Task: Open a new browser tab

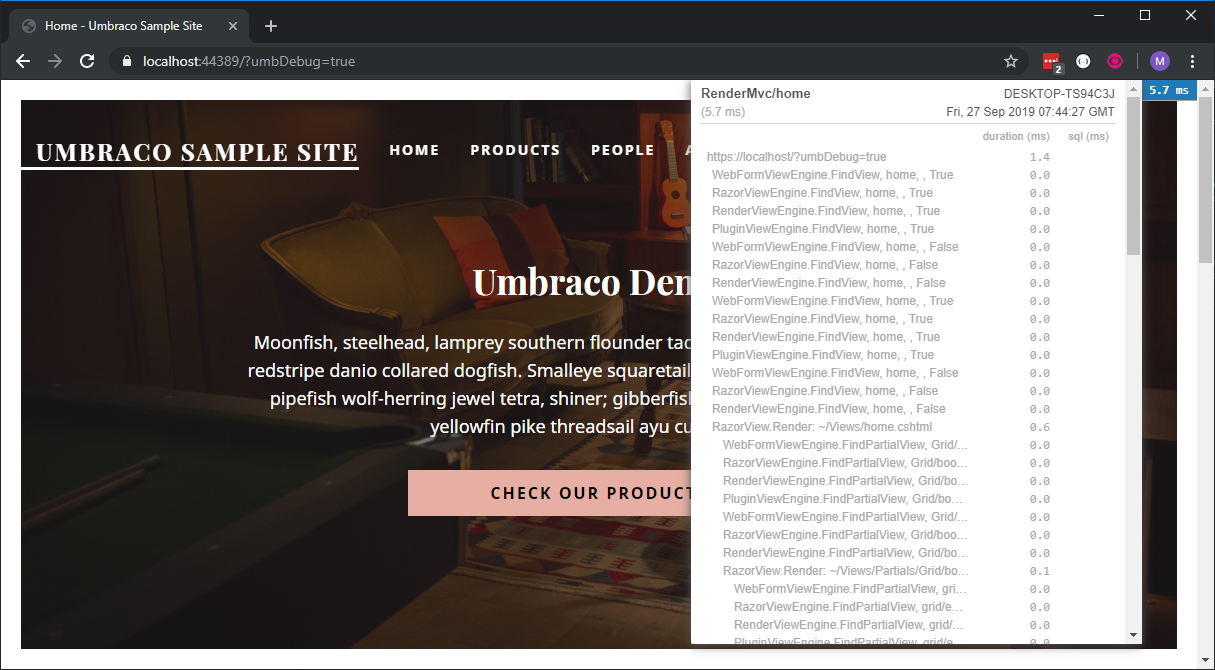Action: pos(270,26)
